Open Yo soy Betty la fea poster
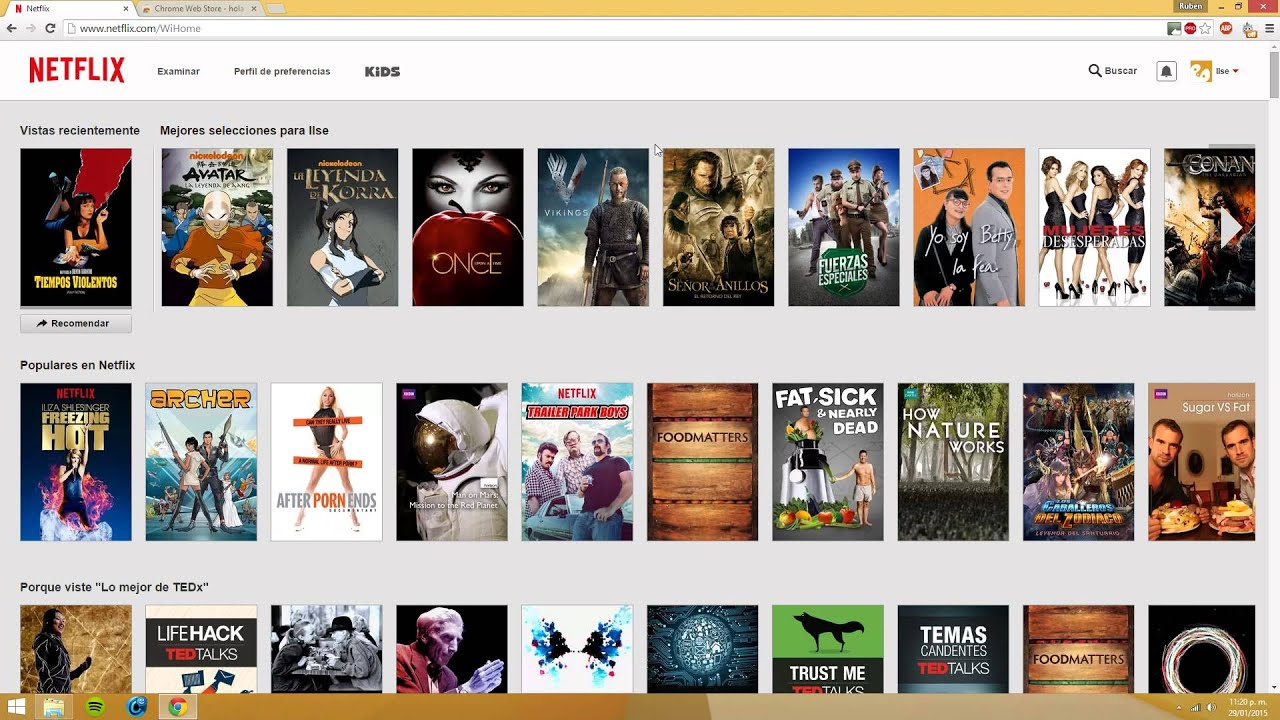 [x=969, y=228]
